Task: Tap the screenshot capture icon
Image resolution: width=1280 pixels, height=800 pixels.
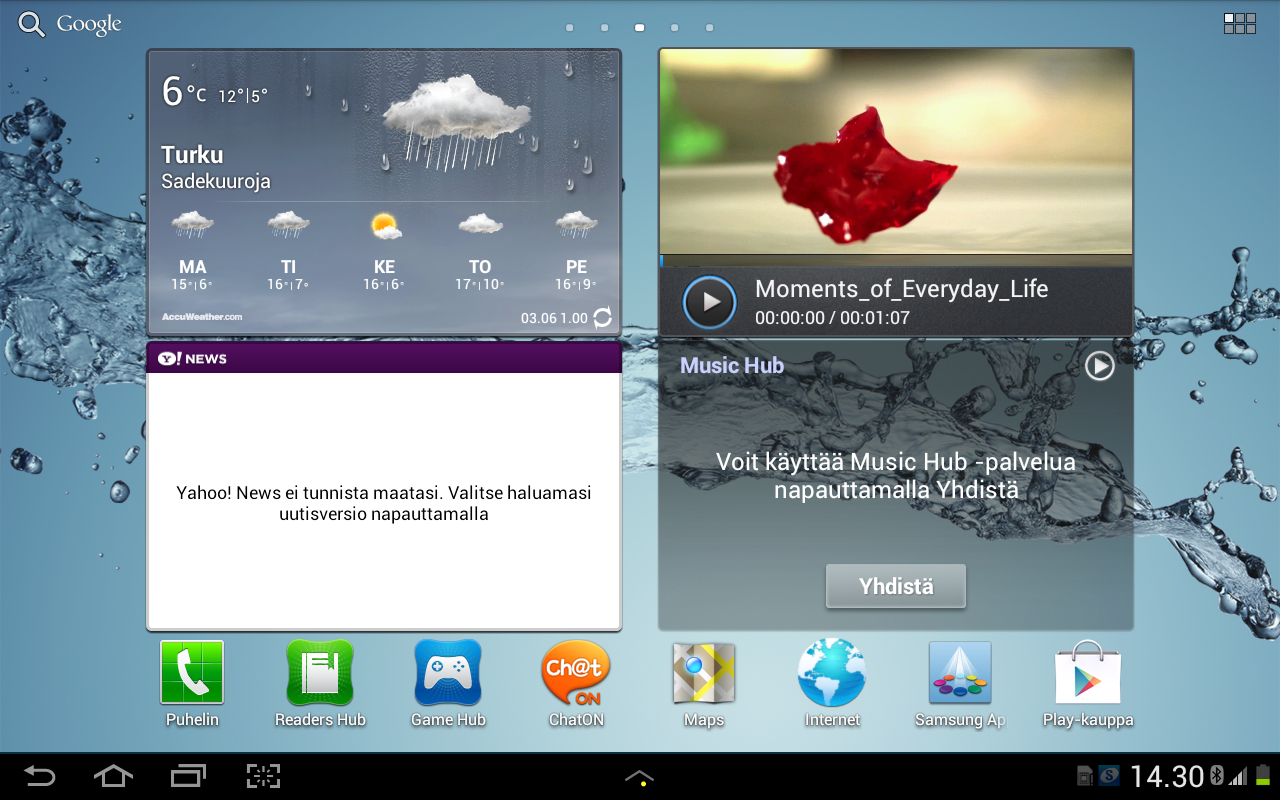Action: (263, 776)
